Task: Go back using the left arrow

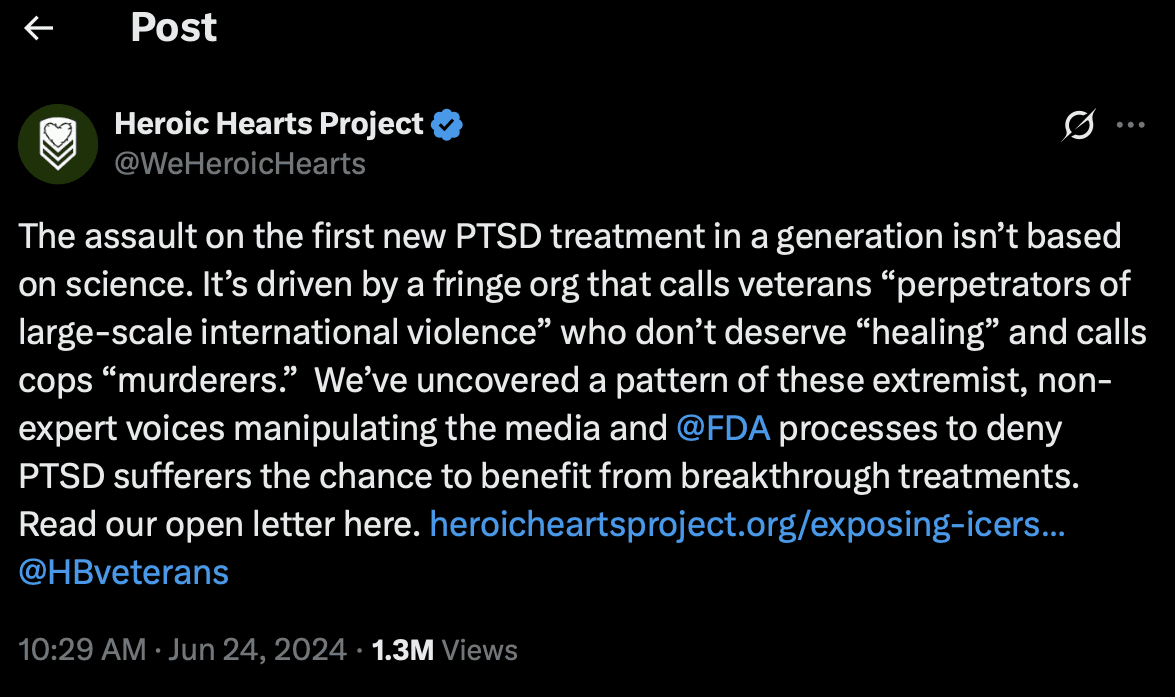Action: (x=39, y=29)
